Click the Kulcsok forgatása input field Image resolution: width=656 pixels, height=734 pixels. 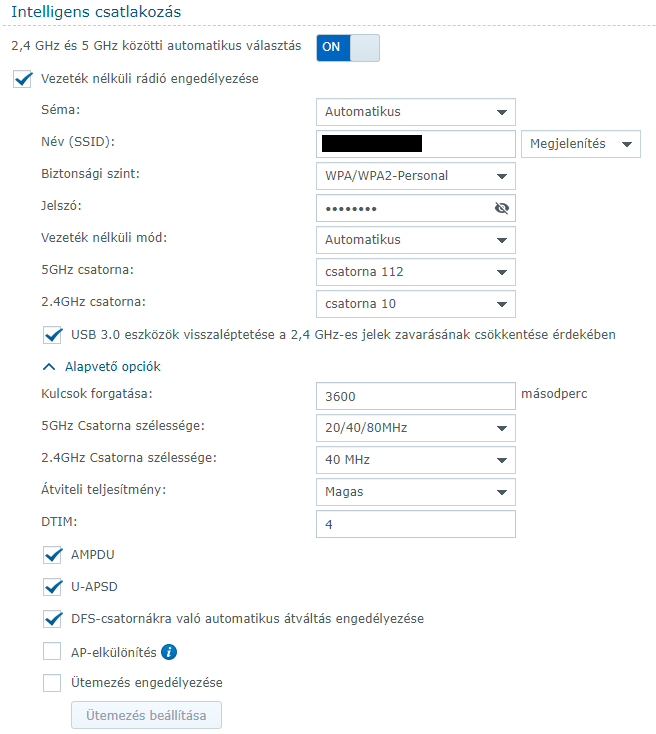click(x=415, y=396)
